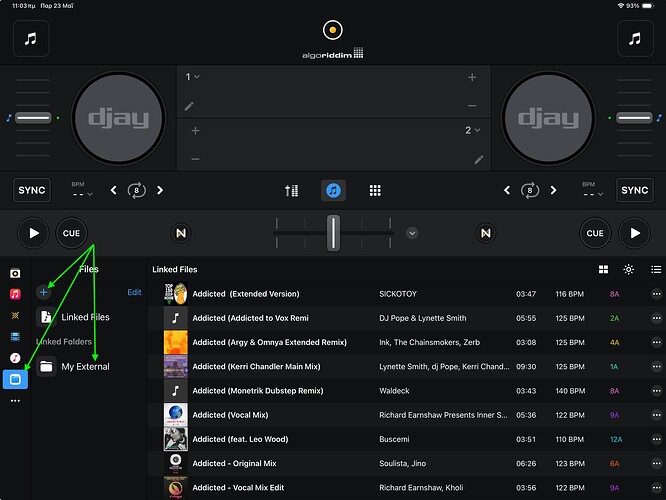Click left deck tempo slider handle
Image resolution: width=666 pixels, height=500 pixels.
(x=33, y=118)
